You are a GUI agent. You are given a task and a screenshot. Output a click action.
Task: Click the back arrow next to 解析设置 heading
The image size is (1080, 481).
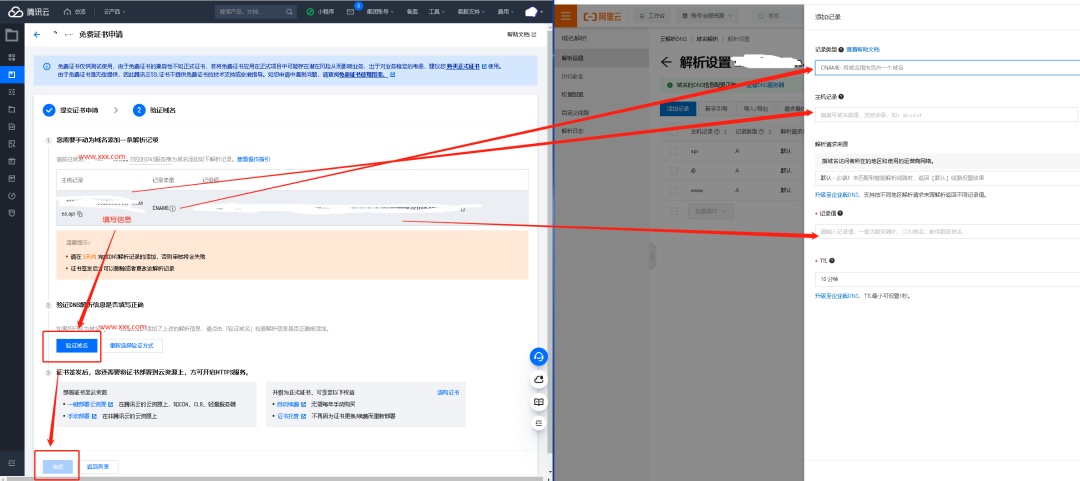tap(666, 62)
